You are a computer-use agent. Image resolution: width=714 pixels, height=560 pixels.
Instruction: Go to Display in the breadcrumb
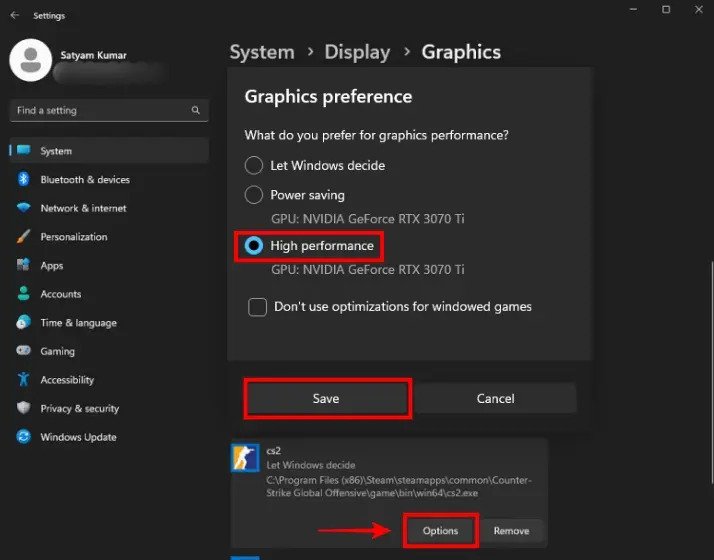click(x=357, y=52)
